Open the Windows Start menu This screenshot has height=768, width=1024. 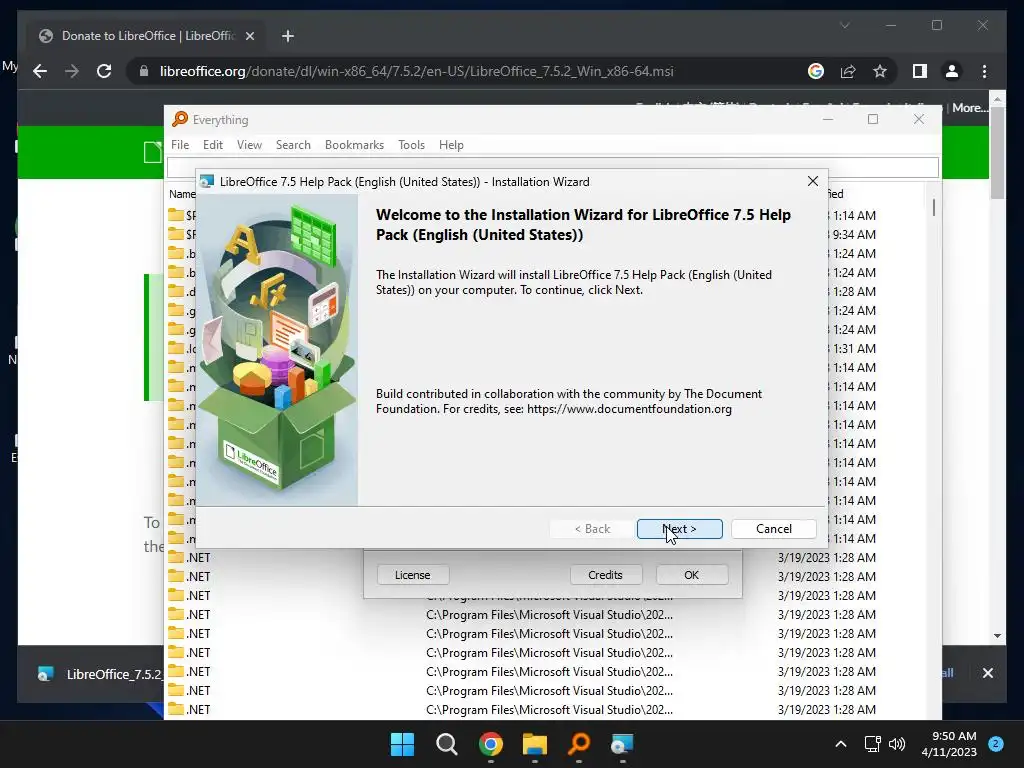402,744
